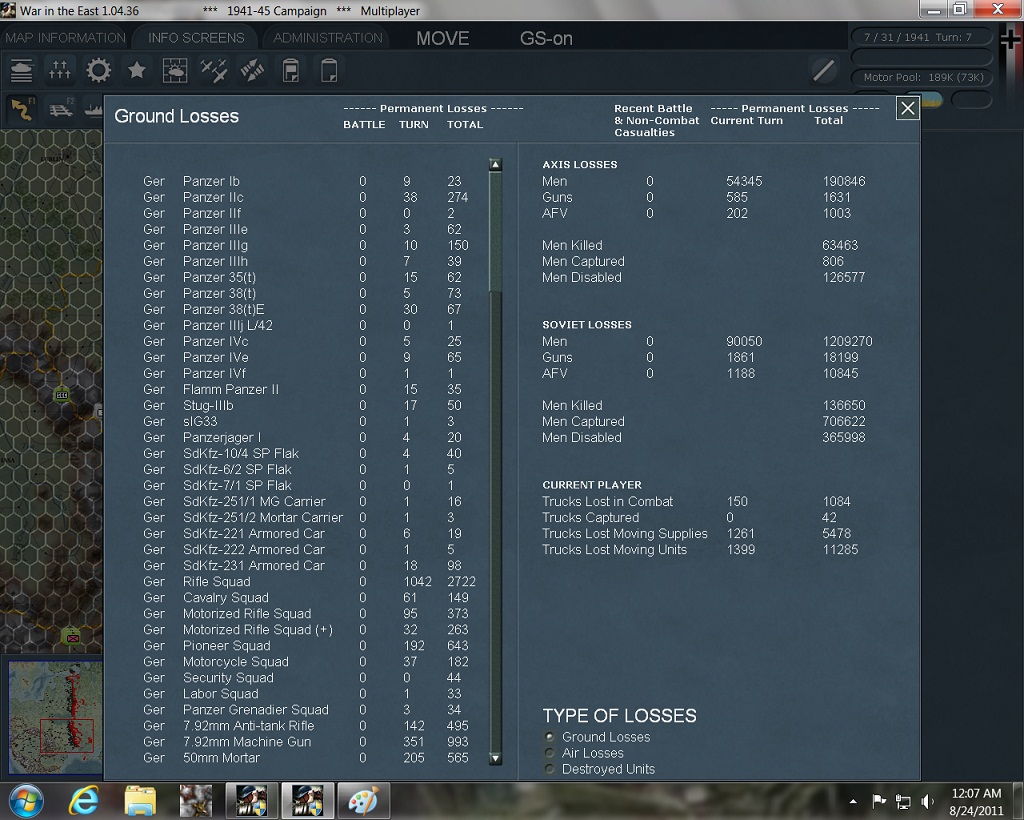Image resolution: width=1024 pixels, height=820 pixels.
Task: Click the network tray icon
Action: 903,801
